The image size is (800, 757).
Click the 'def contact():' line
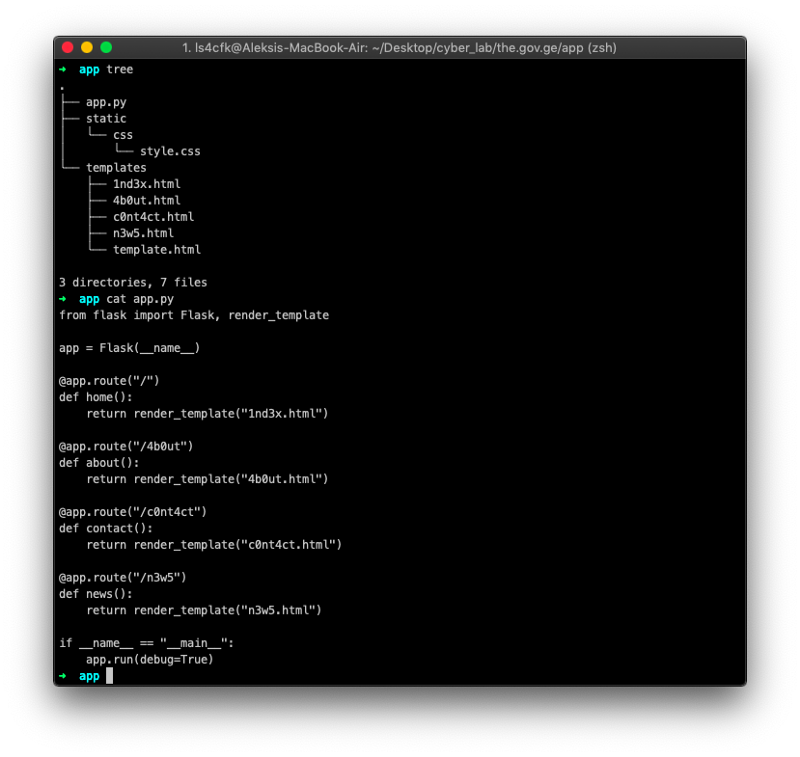coord(106,528)
